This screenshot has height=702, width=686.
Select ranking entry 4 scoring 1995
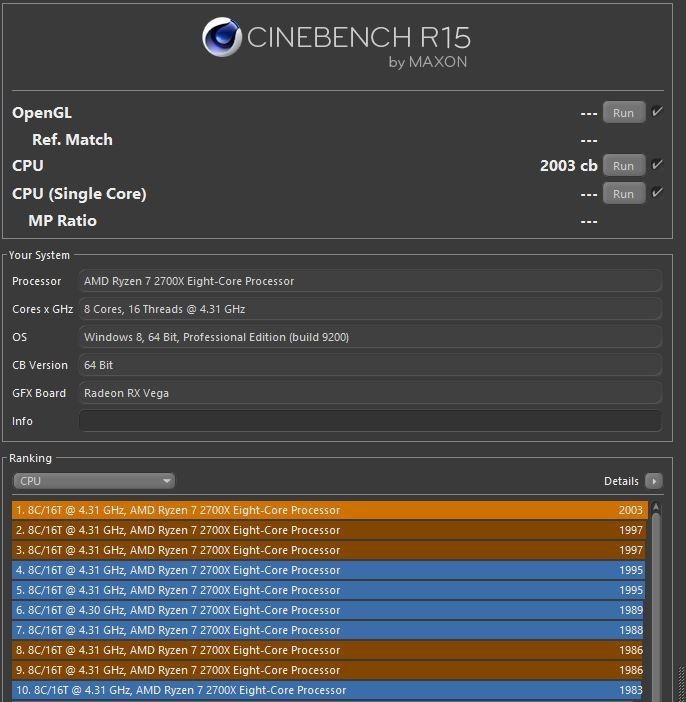tap(329, 570)
